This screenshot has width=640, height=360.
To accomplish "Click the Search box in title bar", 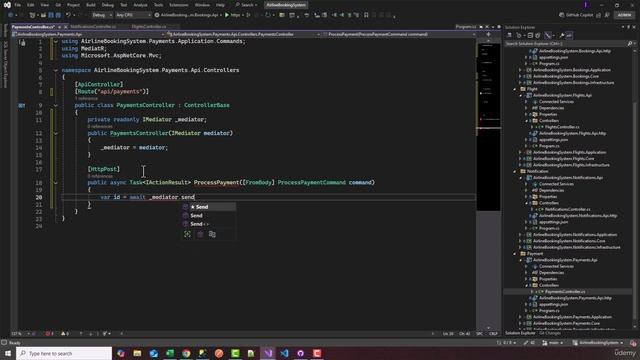I will pyautogui.click(x=246, y=5).
